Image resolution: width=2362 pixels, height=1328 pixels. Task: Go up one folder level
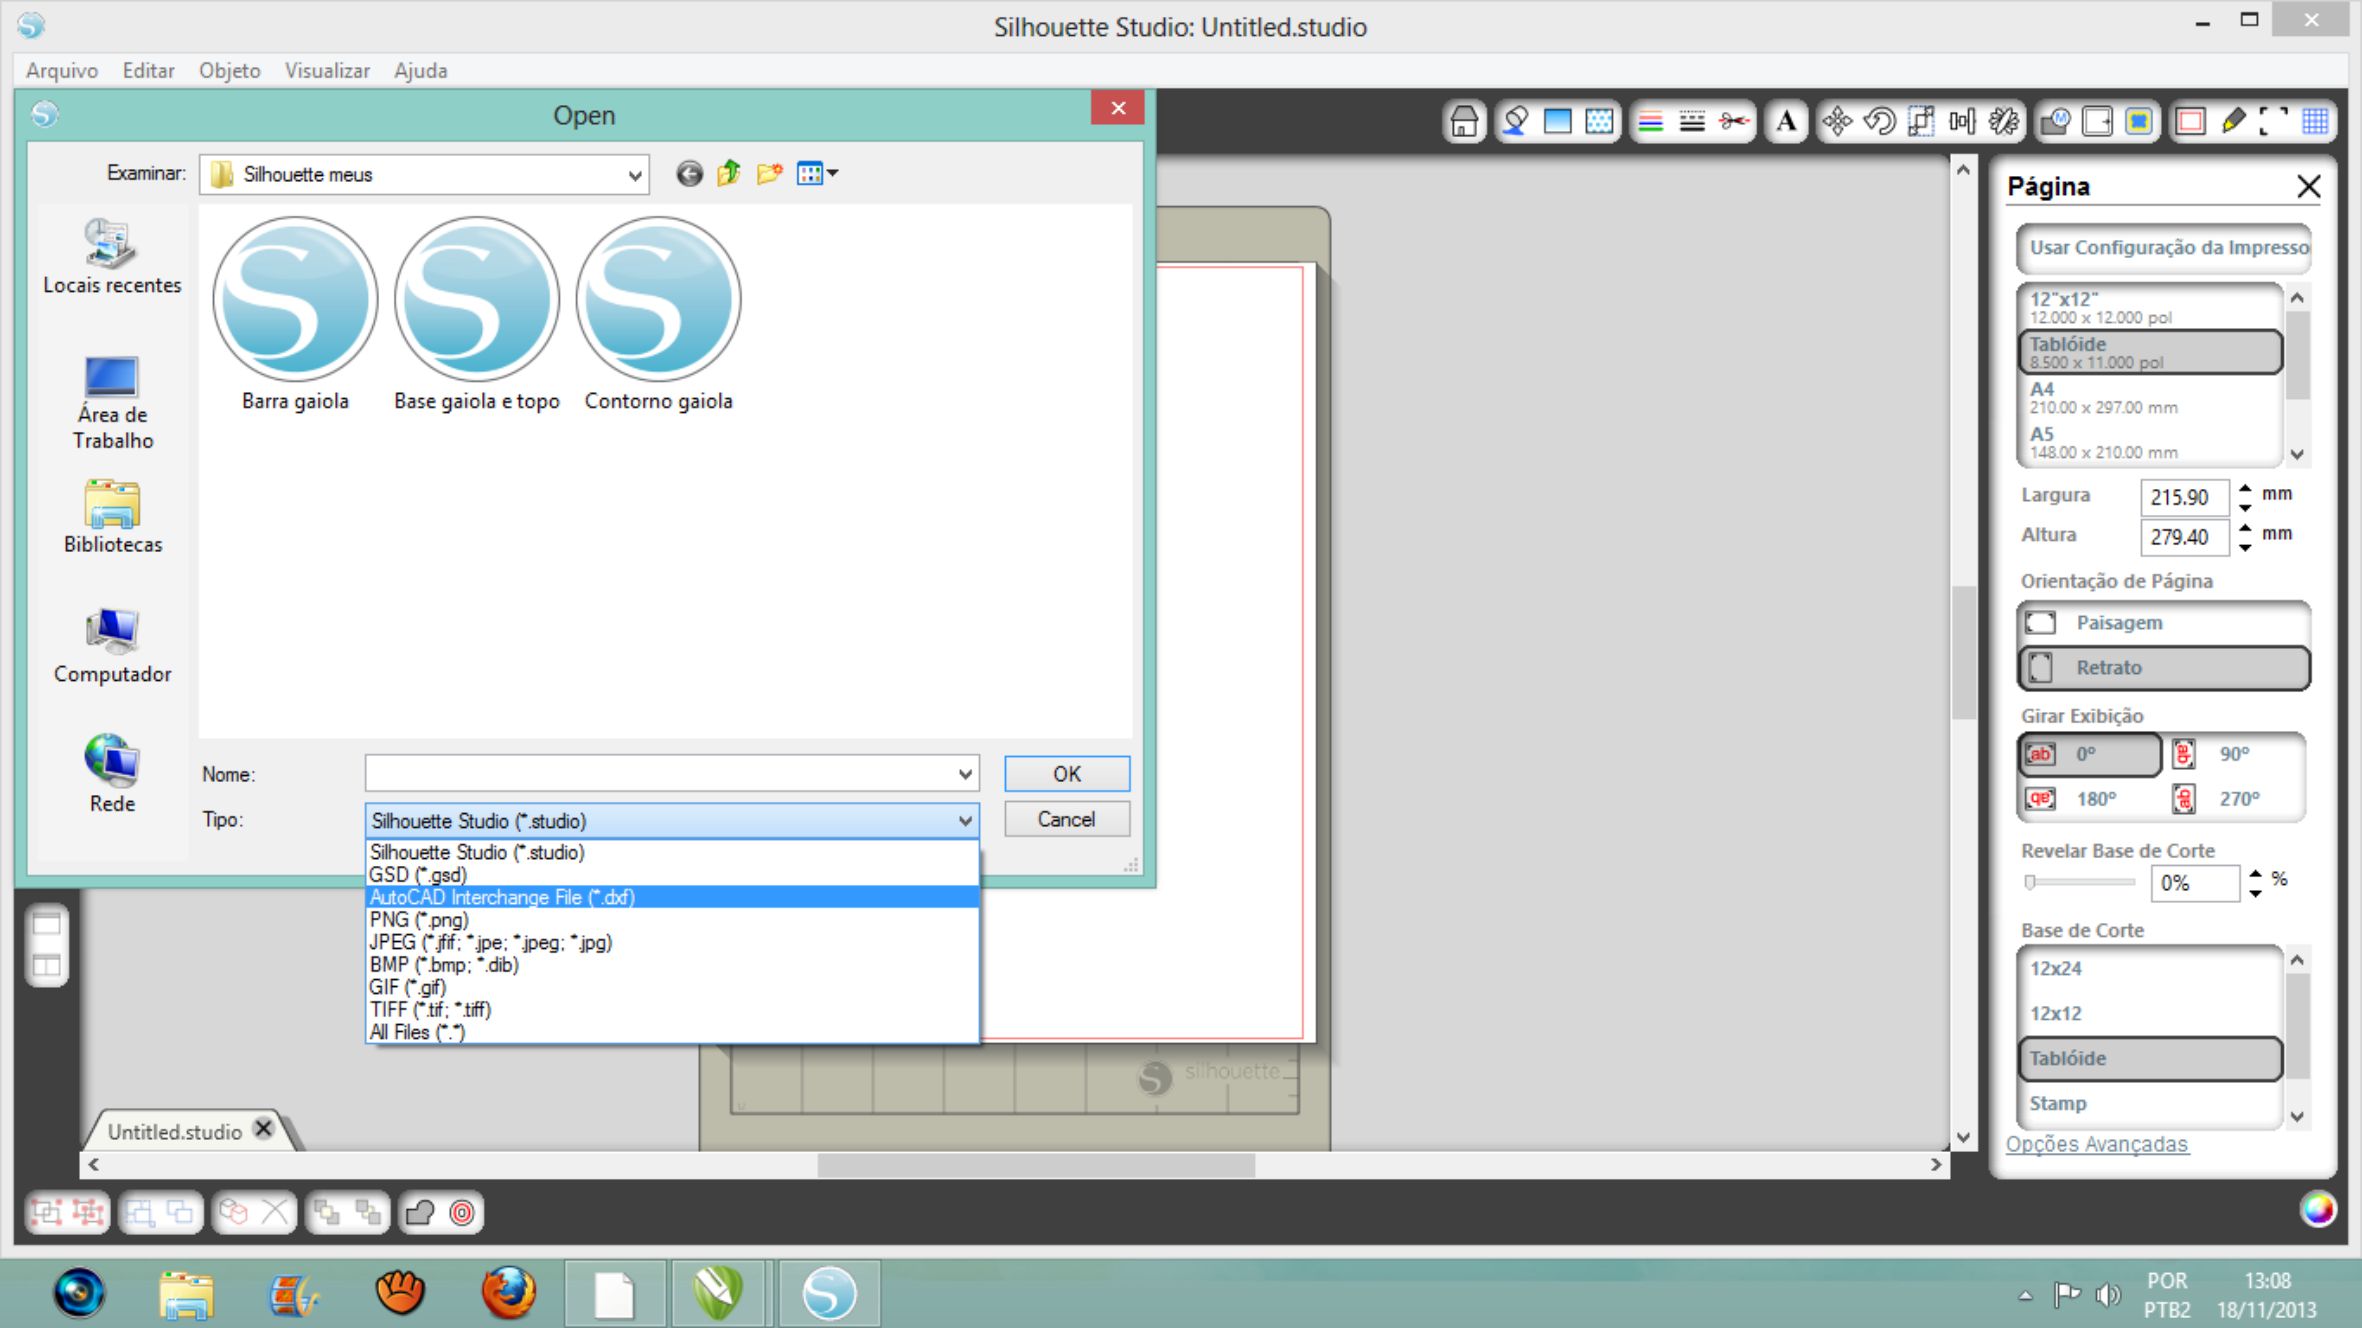pos(729,174)
